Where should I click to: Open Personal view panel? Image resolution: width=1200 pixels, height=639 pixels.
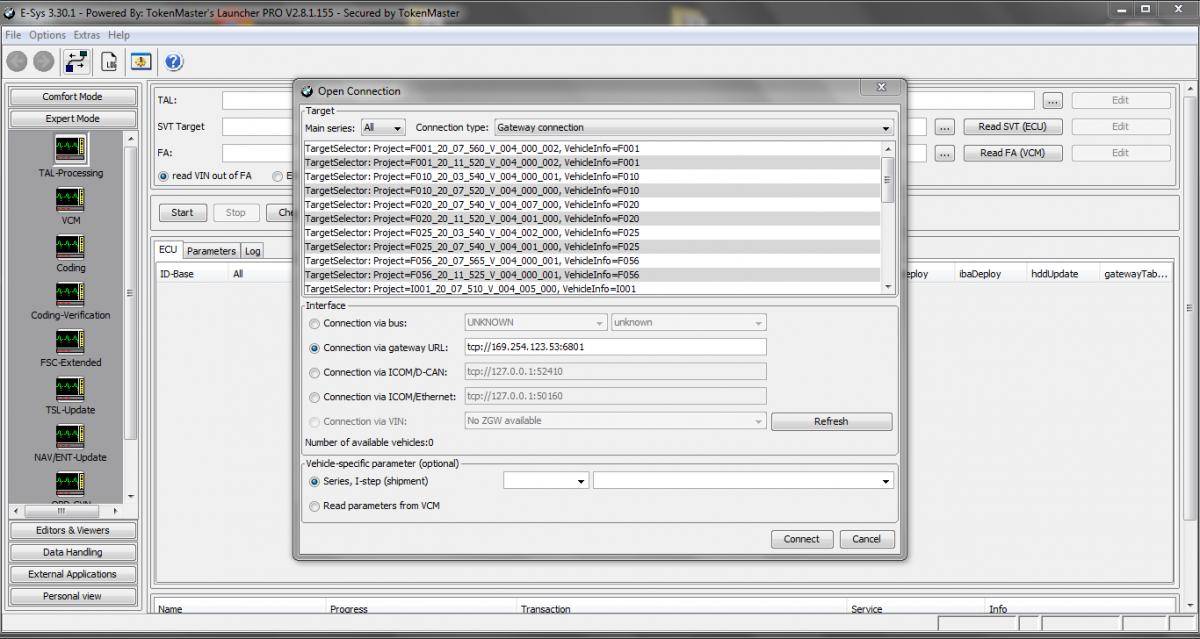[x=72, y=596]
